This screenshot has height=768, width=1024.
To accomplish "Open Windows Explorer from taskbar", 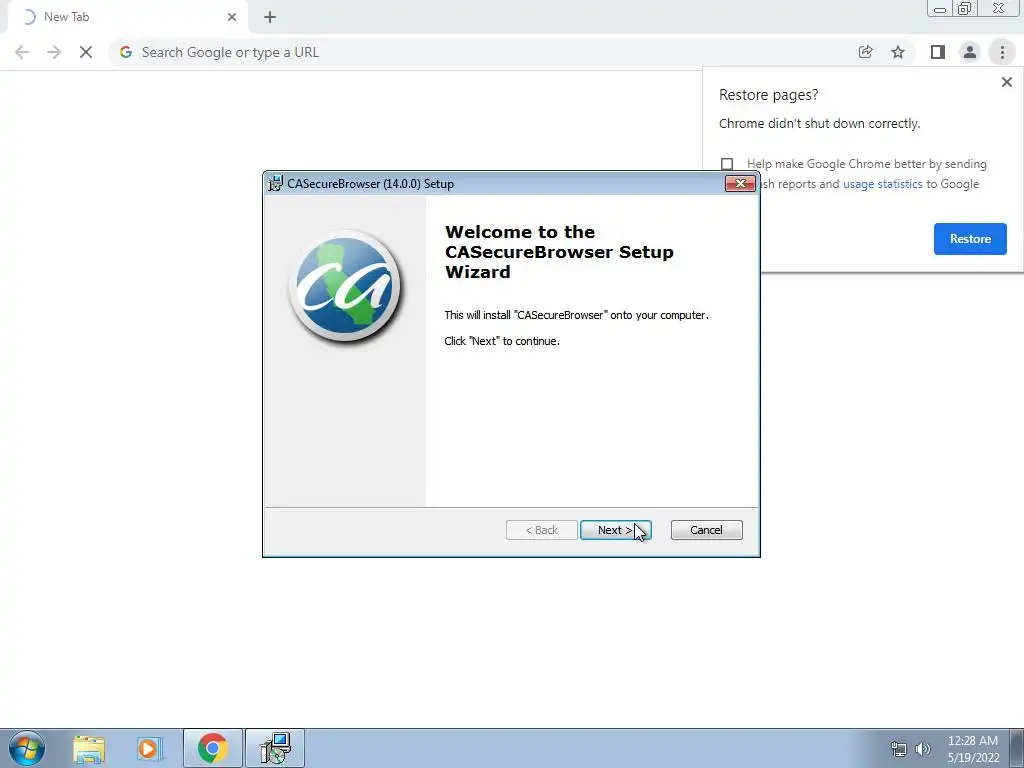I will 89,748.
